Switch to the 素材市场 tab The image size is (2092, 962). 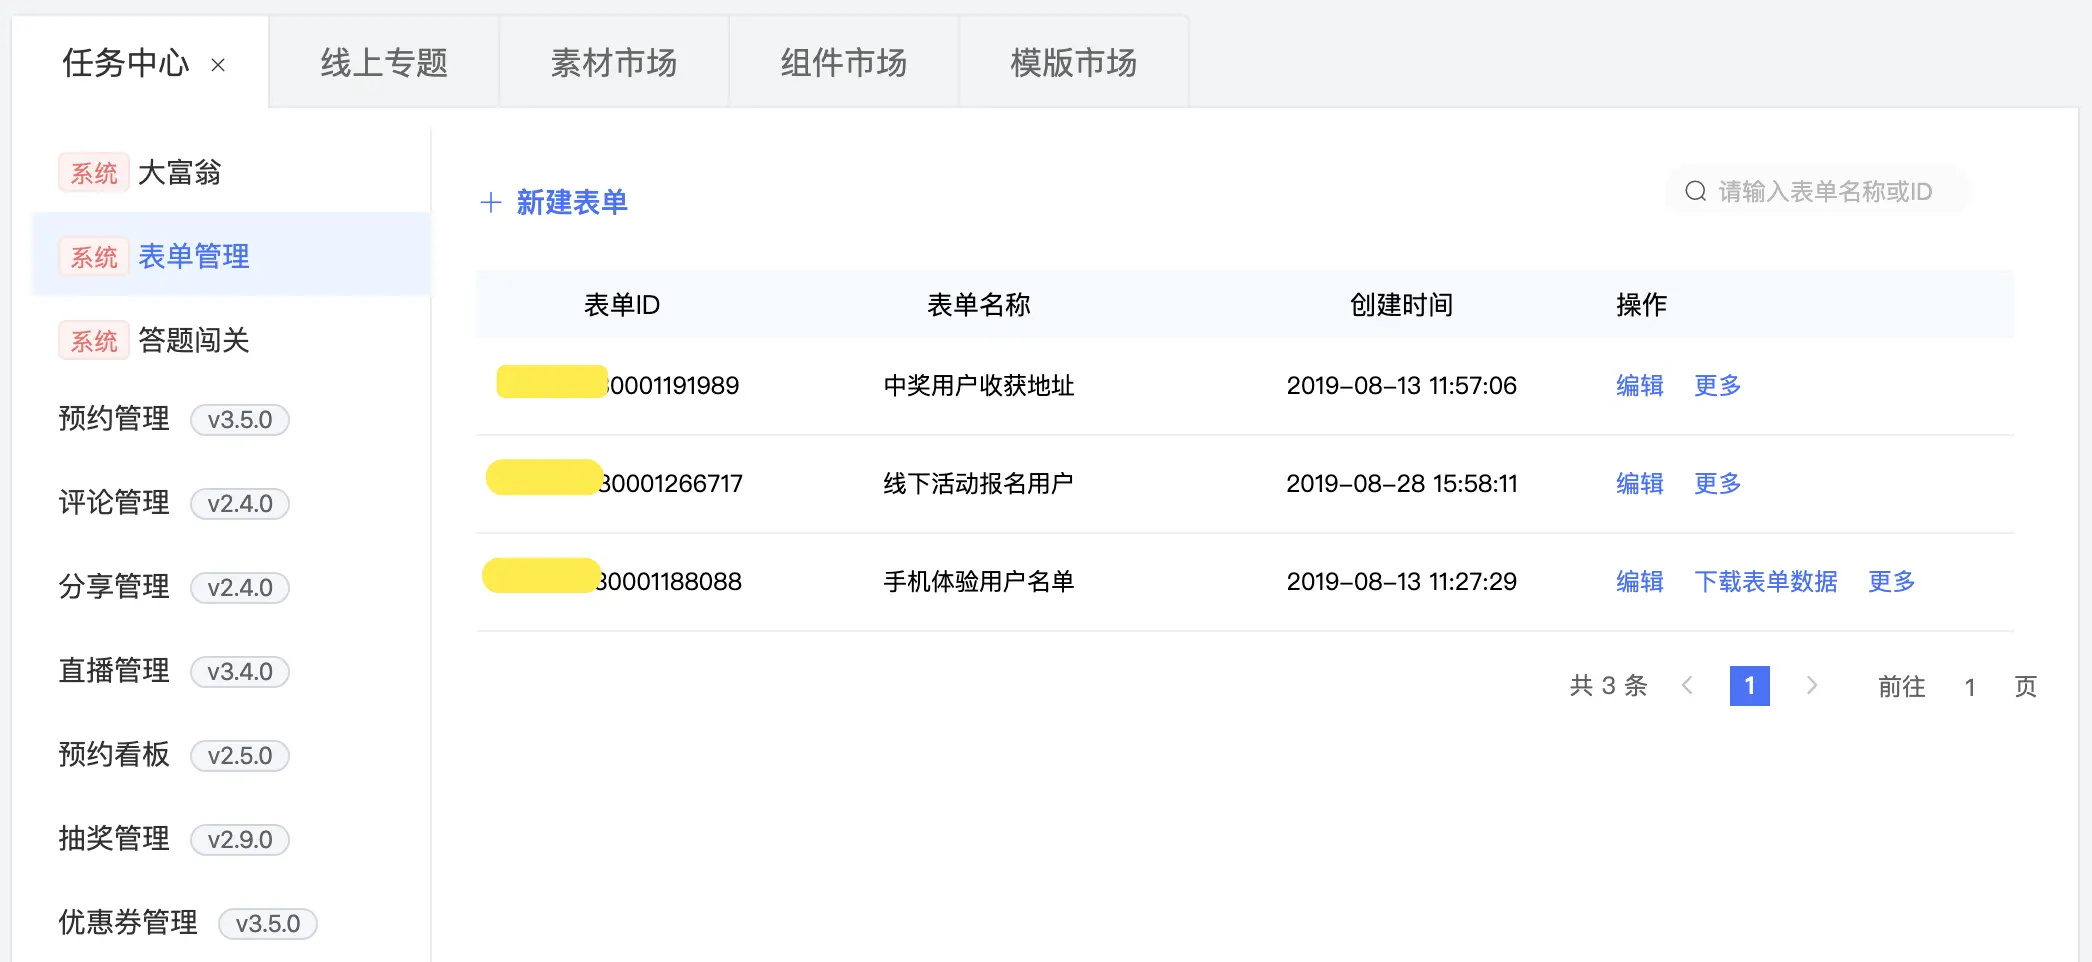point(613,62)
